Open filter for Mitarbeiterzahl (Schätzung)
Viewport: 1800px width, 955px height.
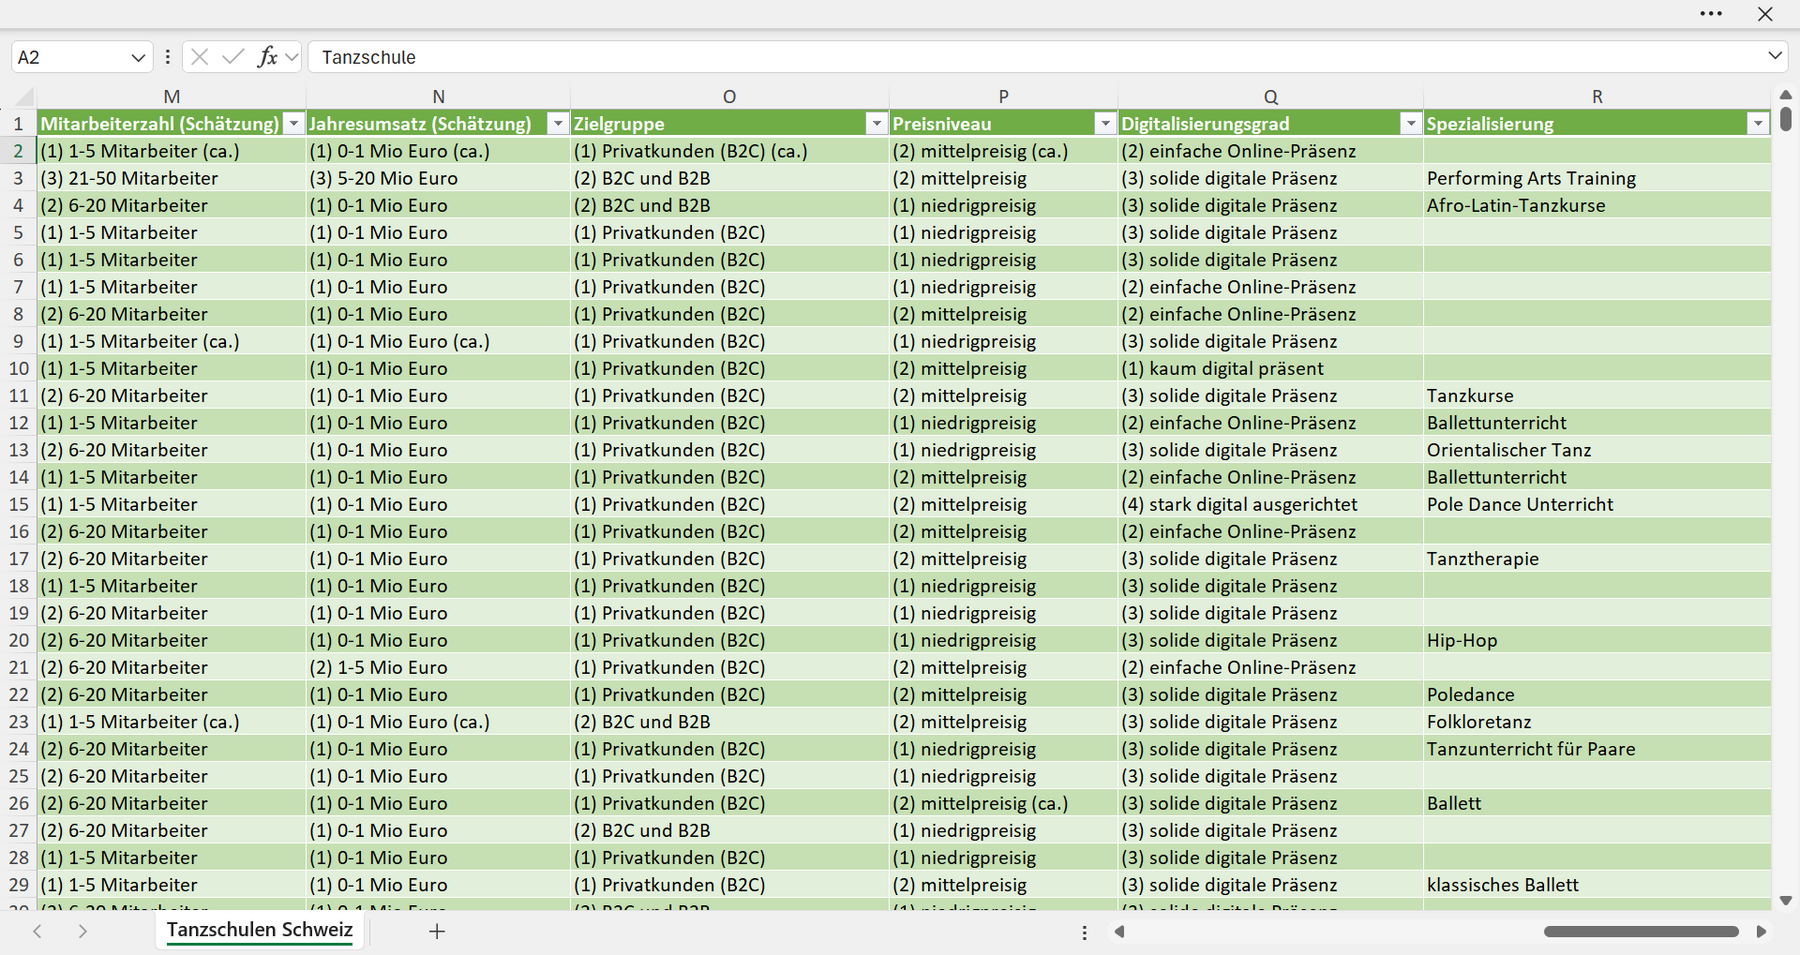click(x=293, y=124)
